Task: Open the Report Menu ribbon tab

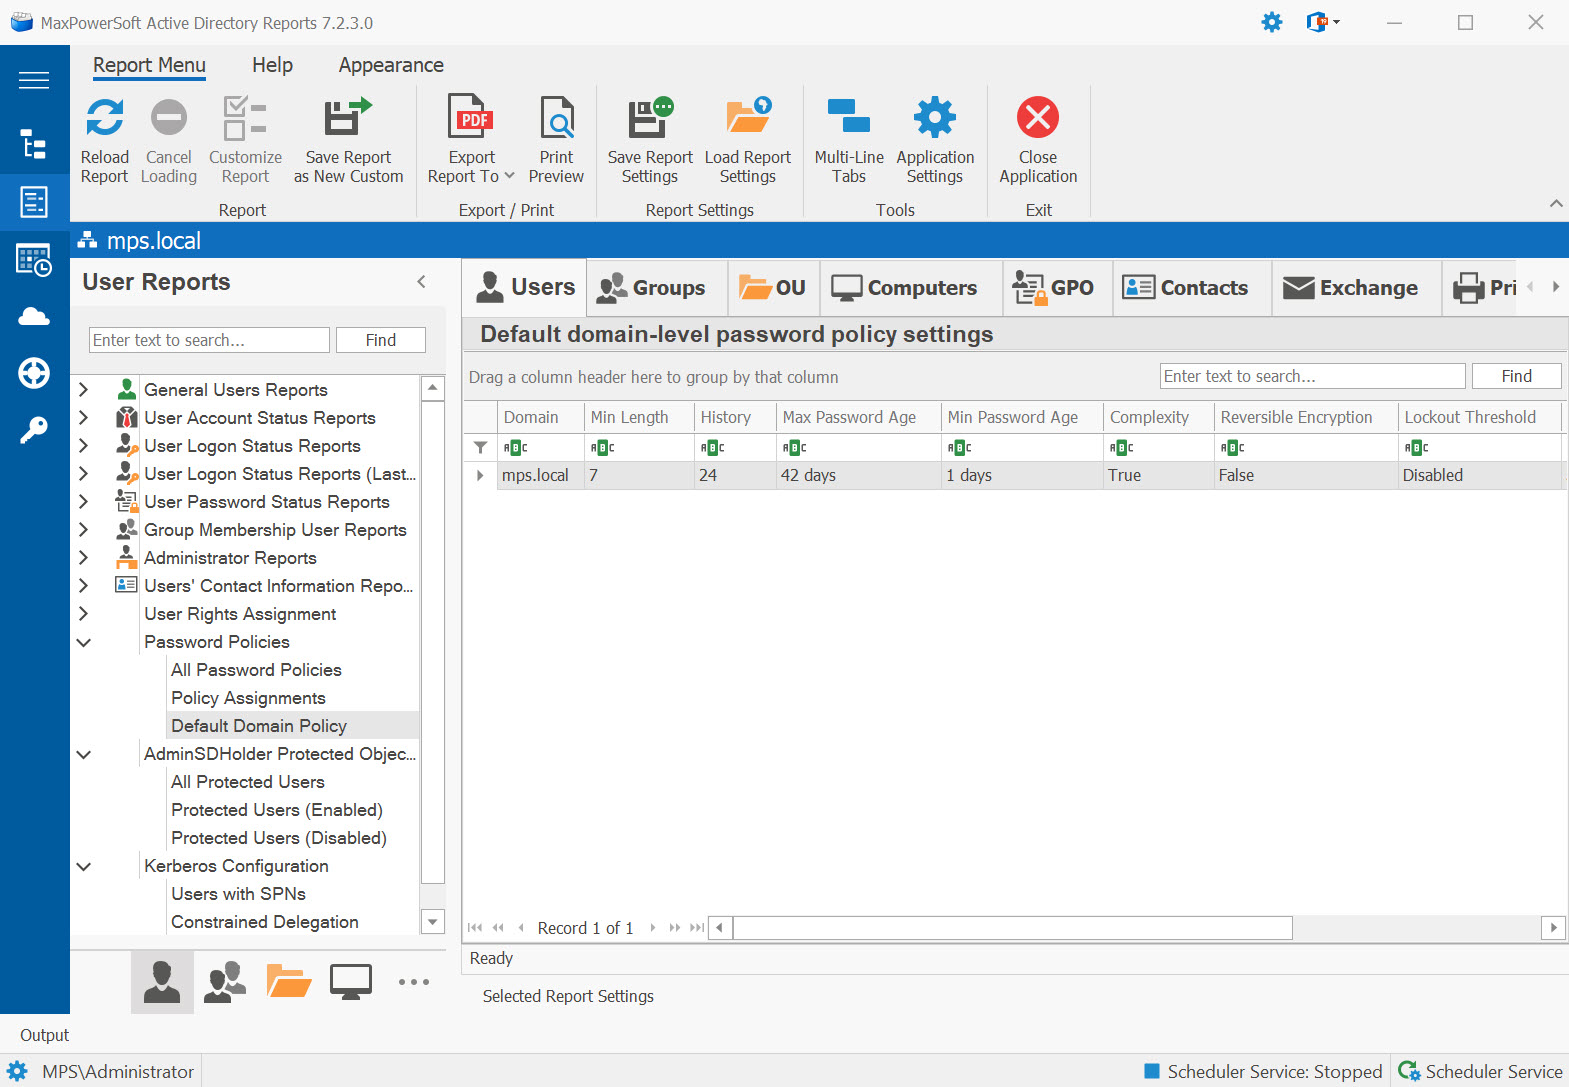Action: tap(149, 65)
